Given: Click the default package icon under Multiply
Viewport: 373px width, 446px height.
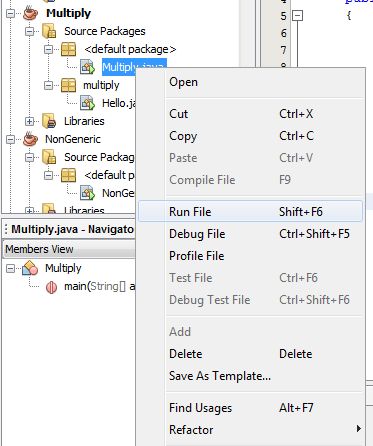Looking at the screenshot, I should click(x=68, y=49).
